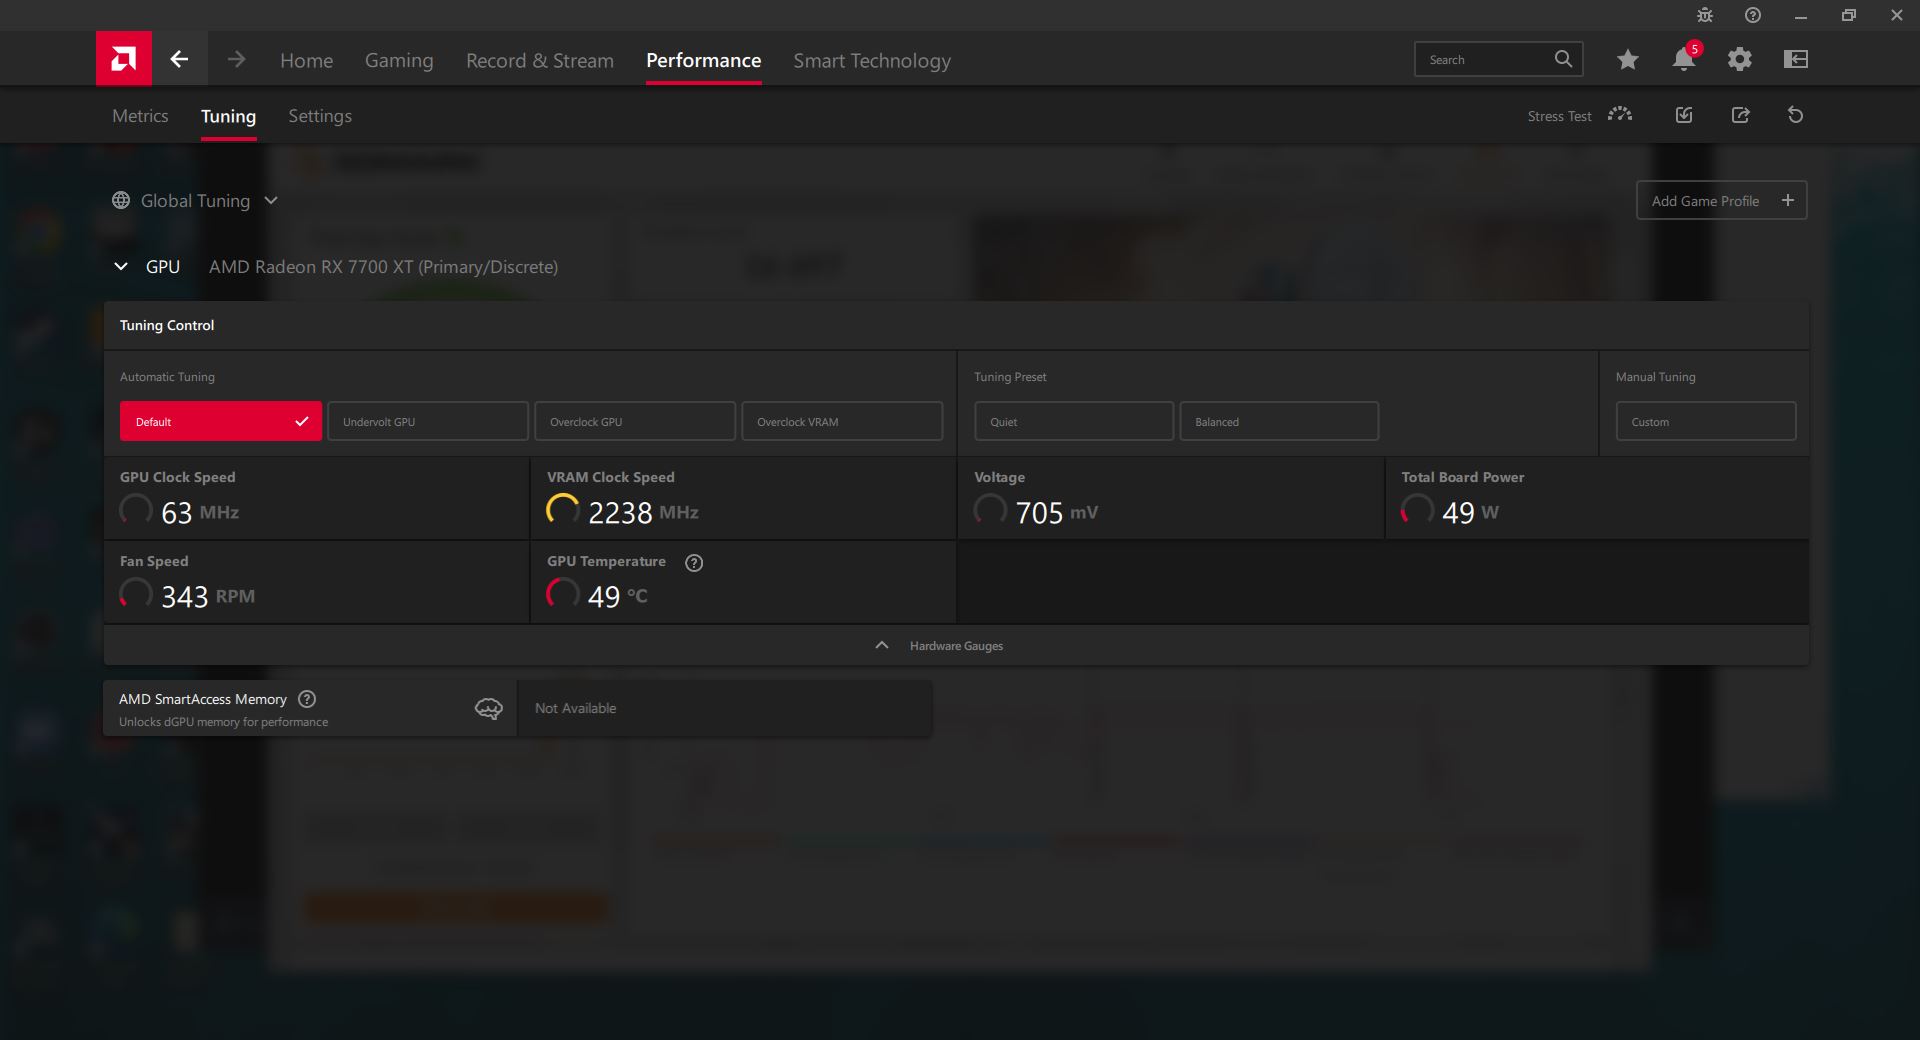Click the export profile icon
Image resolution: width=1920 pixels, height=1040 pixels.
[1741, 115]
